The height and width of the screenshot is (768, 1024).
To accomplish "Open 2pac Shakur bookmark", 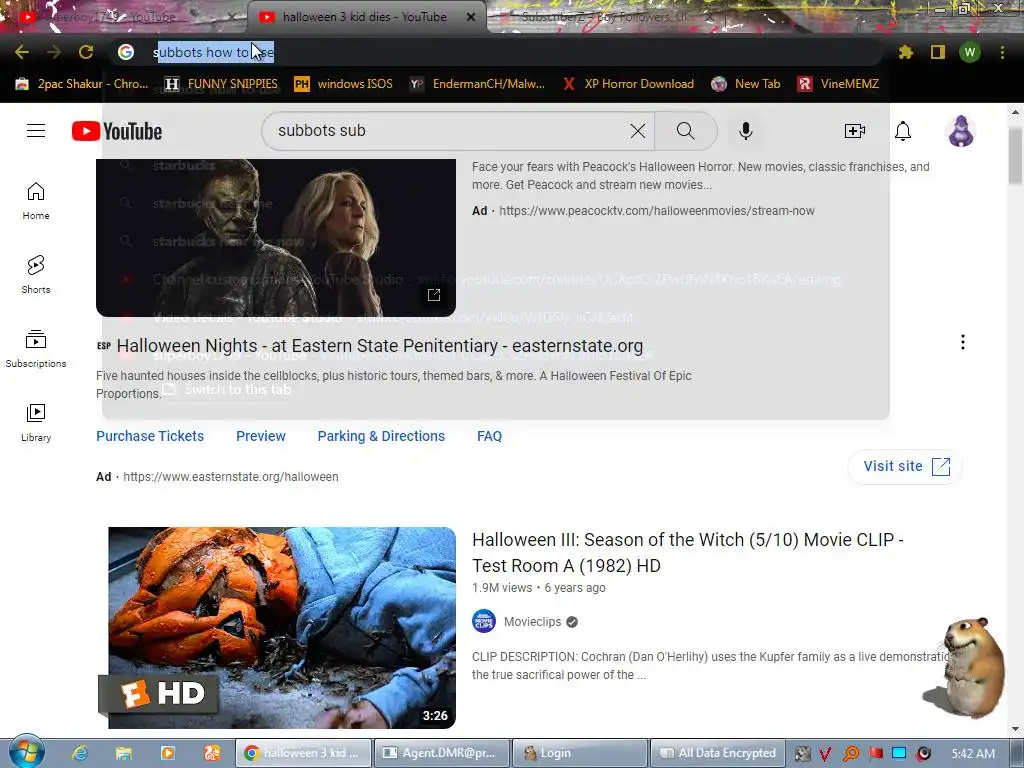I will pos(82,84).
